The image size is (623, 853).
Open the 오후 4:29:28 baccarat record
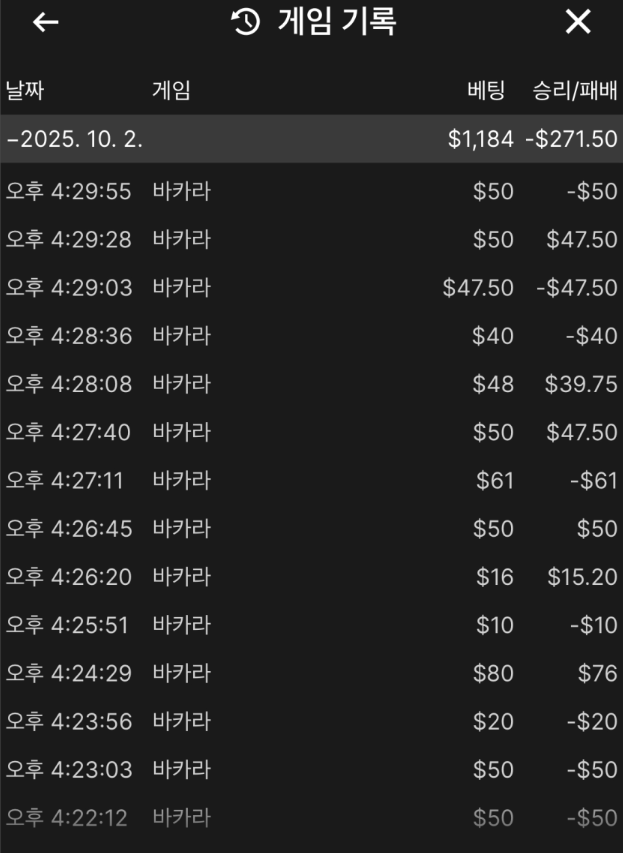[311, 240]
